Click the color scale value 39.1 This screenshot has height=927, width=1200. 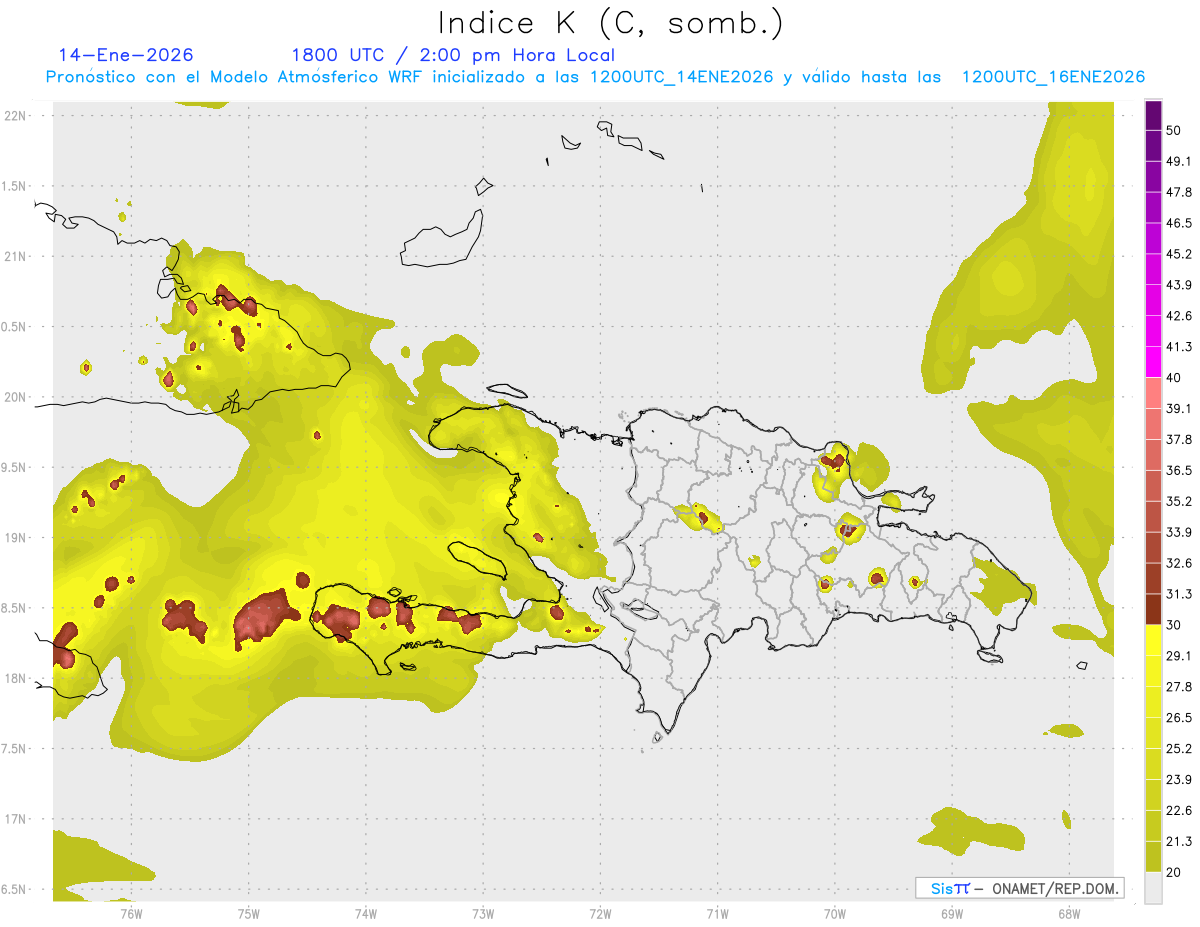point(1179,409)
